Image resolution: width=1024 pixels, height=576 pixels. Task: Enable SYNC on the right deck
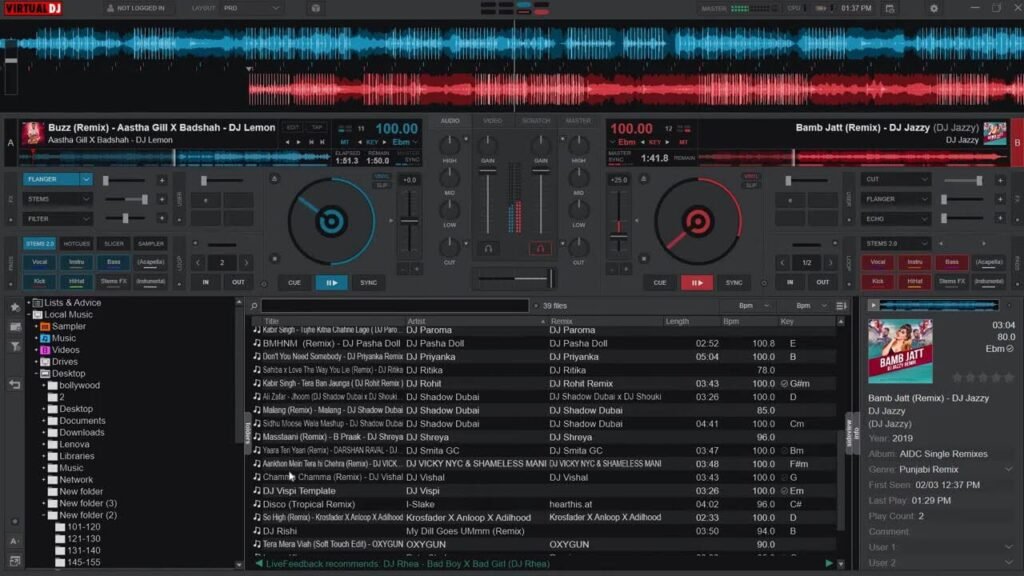tap(734, 283)
